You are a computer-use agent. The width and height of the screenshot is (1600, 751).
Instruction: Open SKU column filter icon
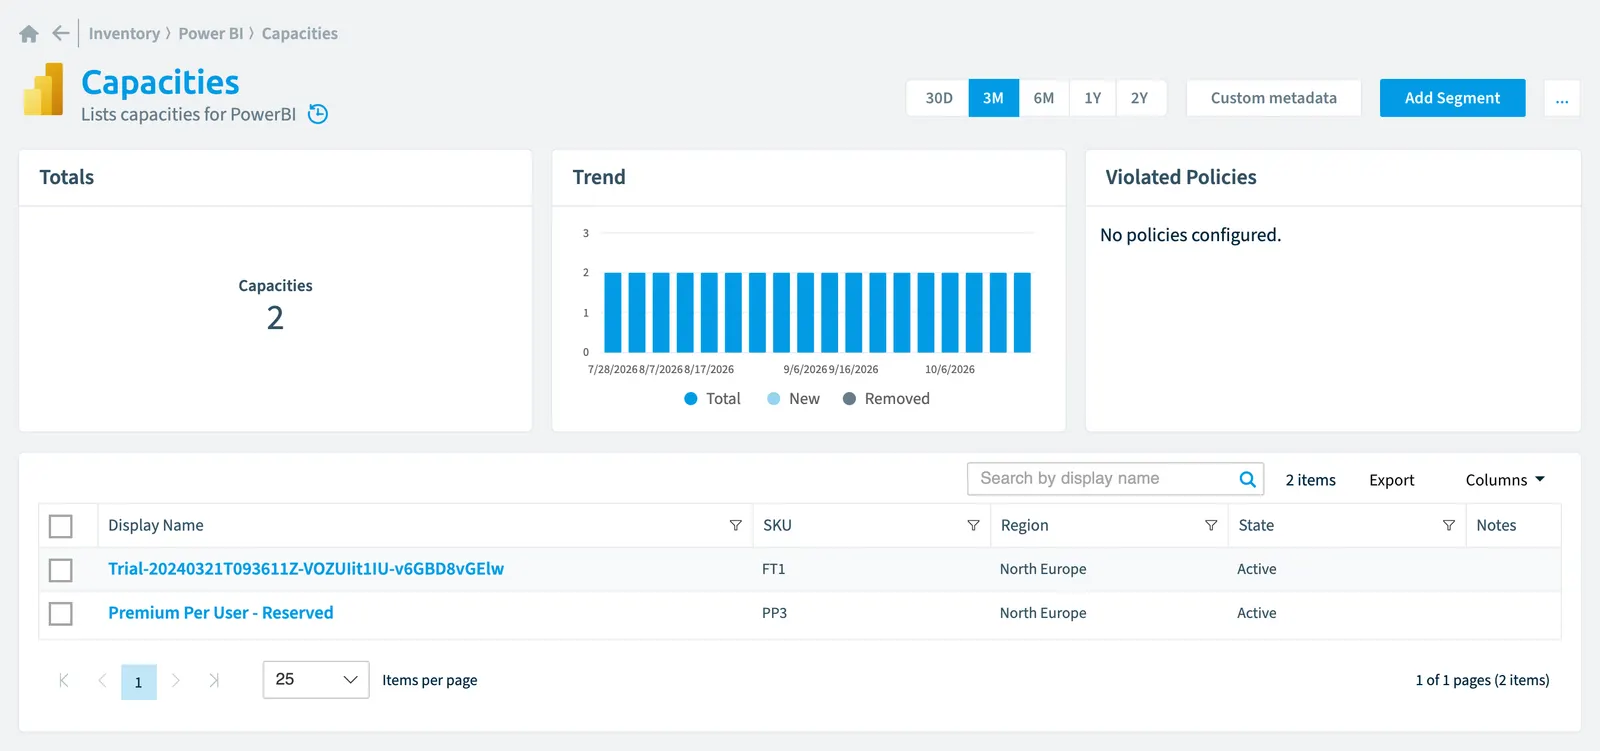point(973,525)
